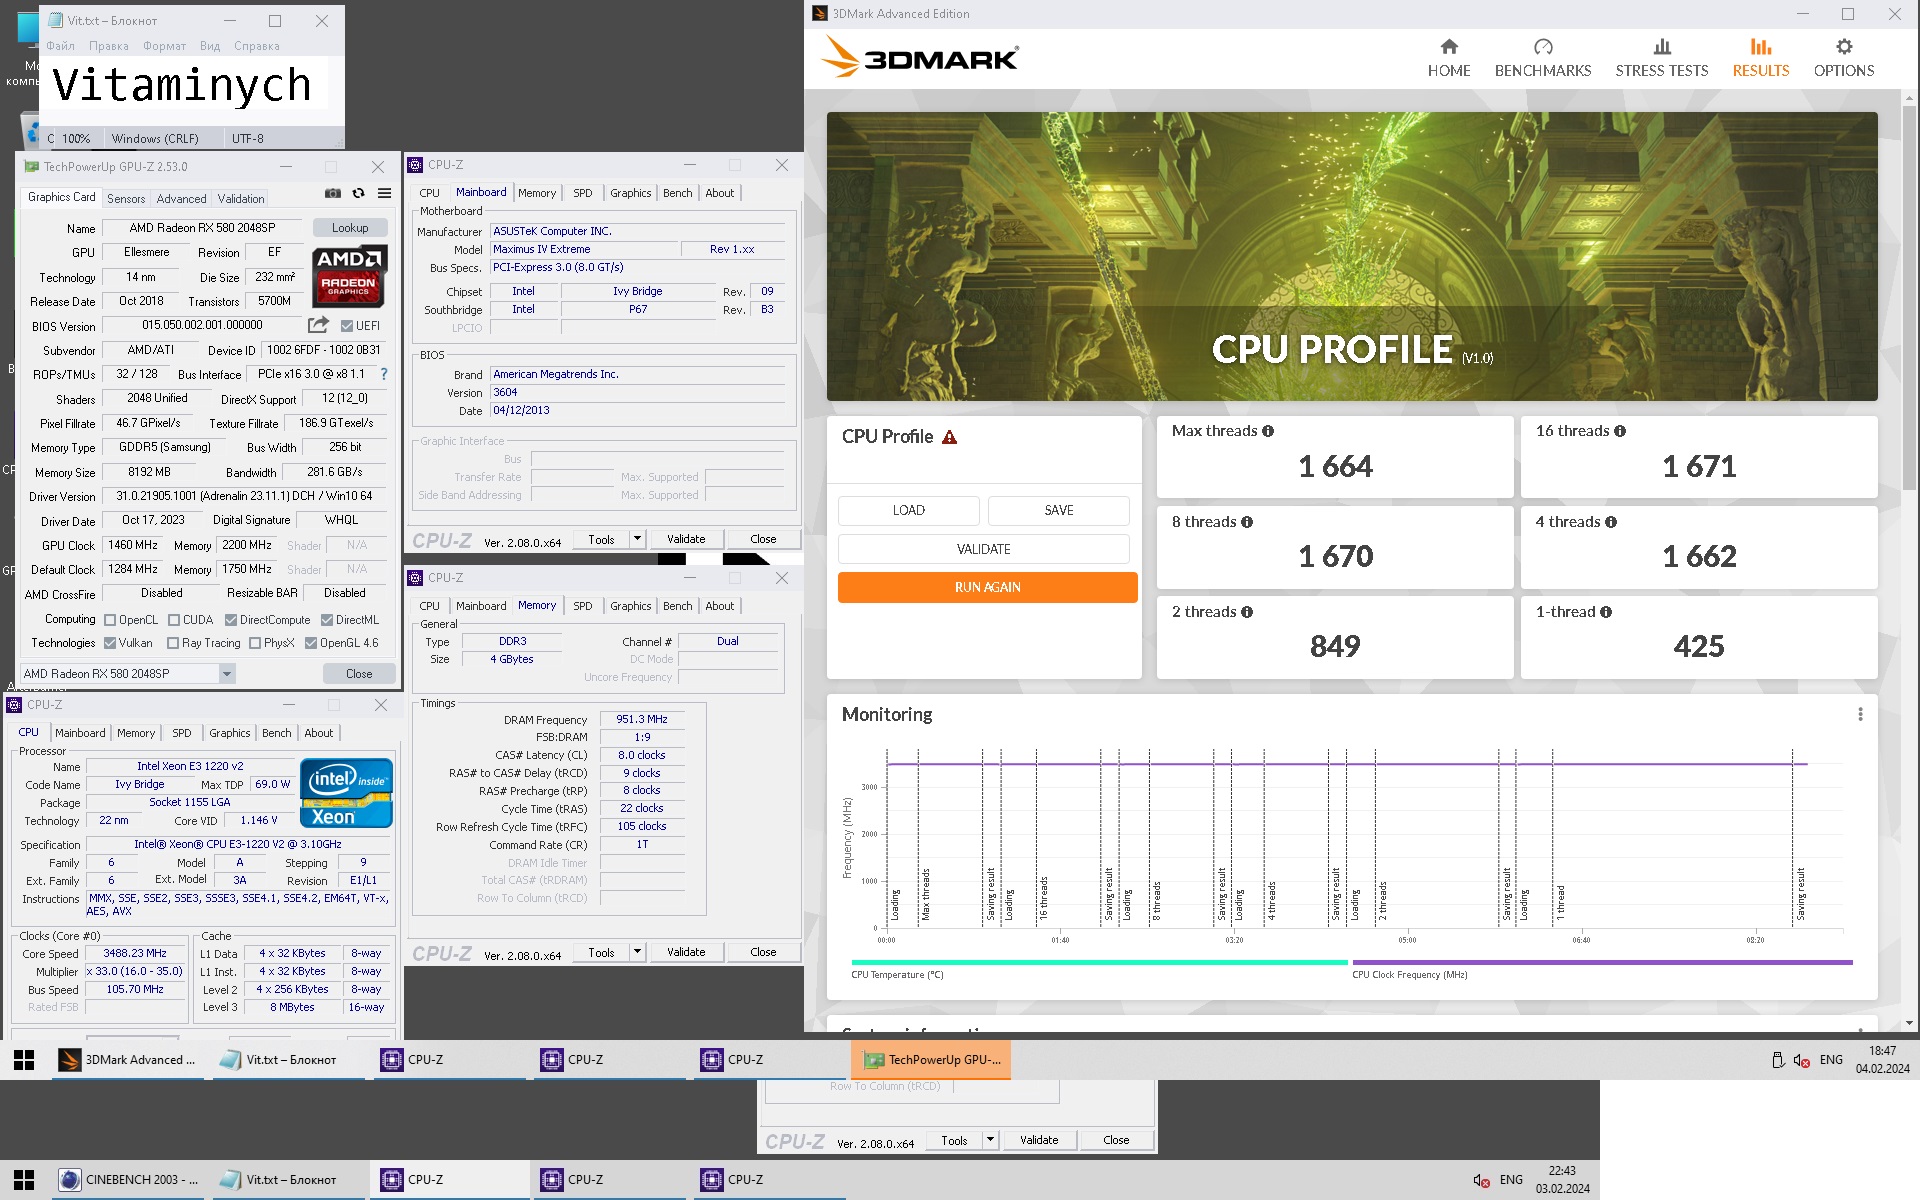This screenshot has height=1200, width=1920.
Task: Click CPU Profile warning triangle icon
Action: [950, 437]
